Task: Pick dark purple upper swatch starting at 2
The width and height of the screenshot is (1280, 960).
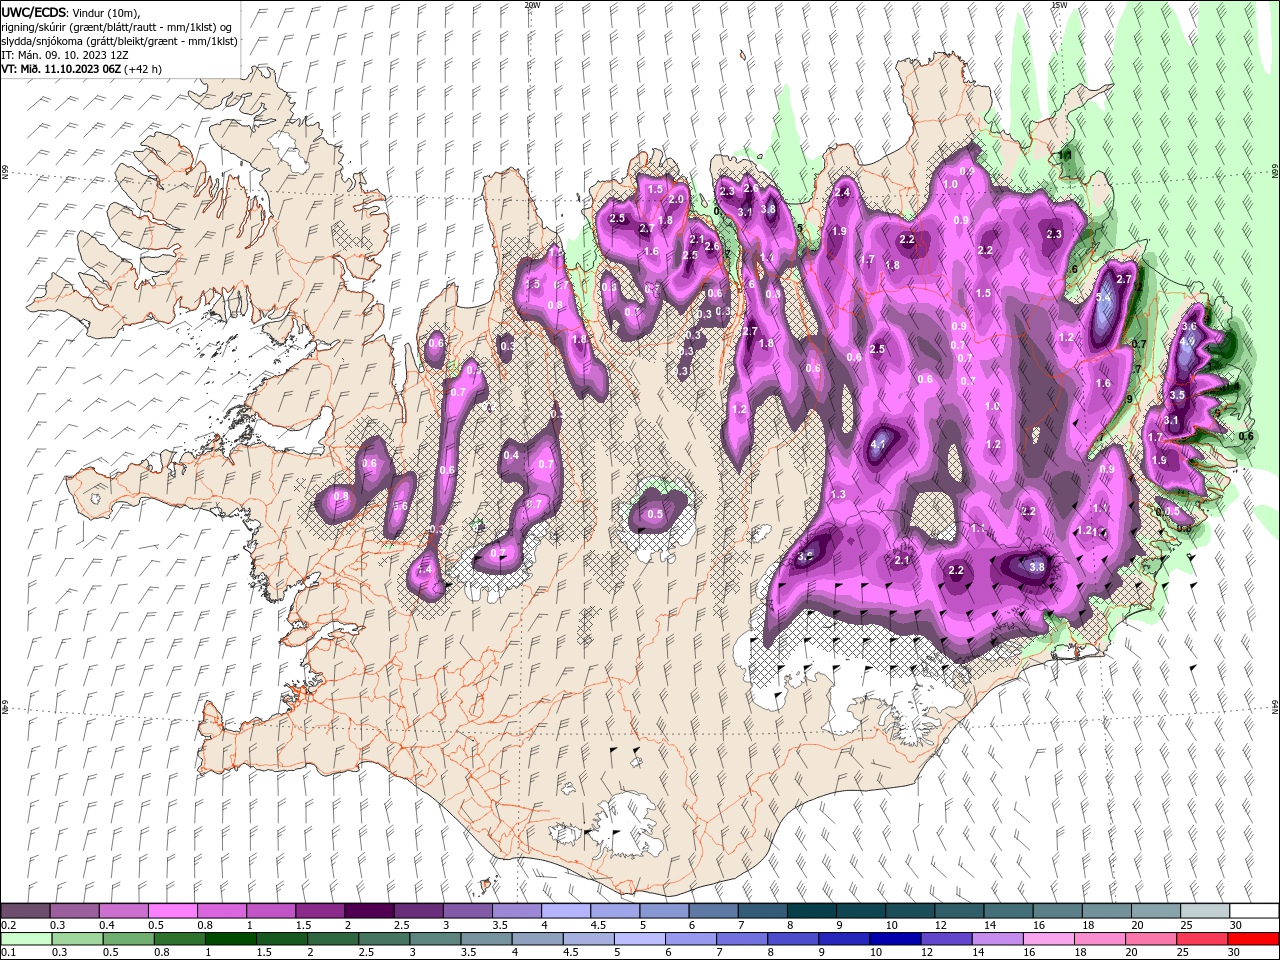Action: 369,911
